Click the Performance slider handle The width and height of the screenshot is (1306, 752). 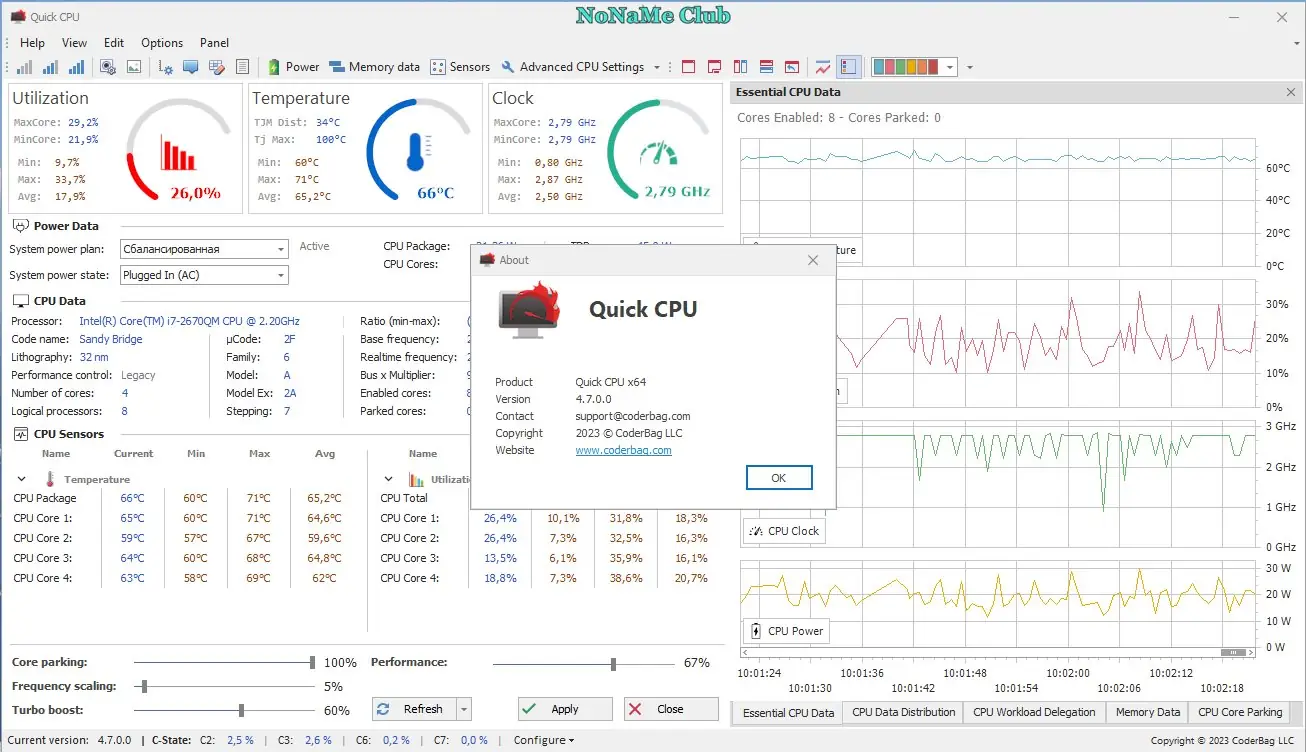click(x=614, y=663)
